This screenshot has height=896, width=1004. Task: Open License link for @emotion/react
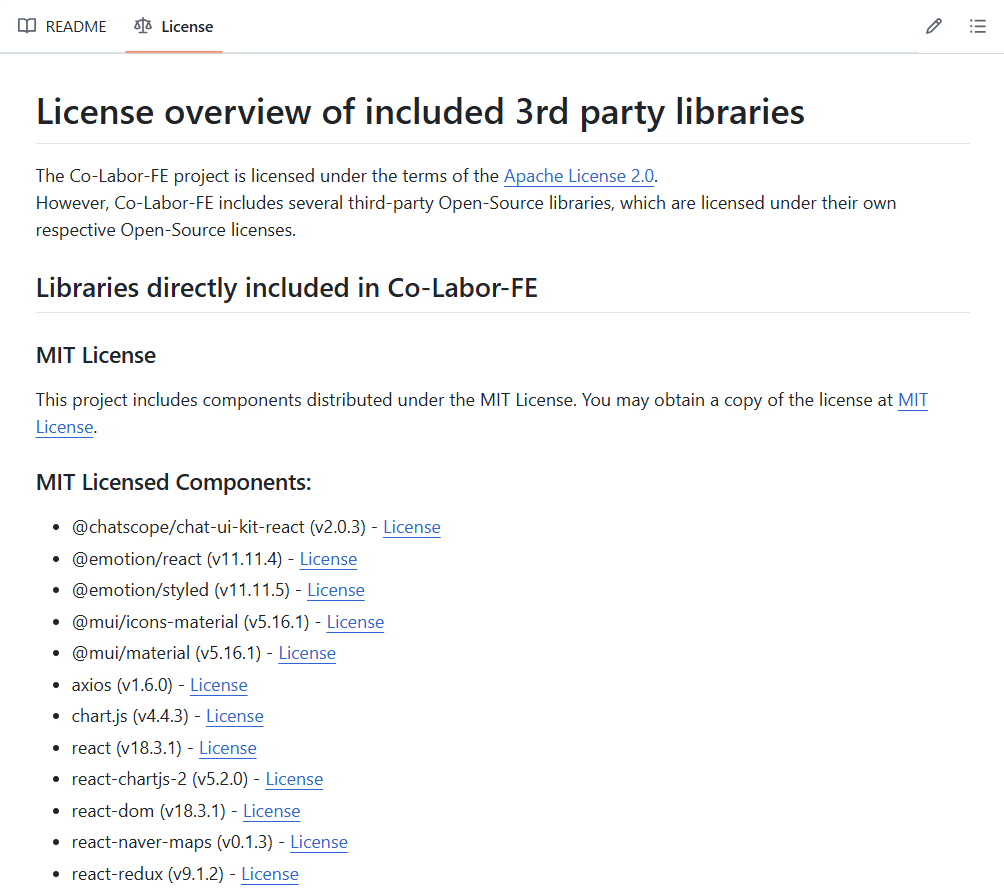pos(328,559)
